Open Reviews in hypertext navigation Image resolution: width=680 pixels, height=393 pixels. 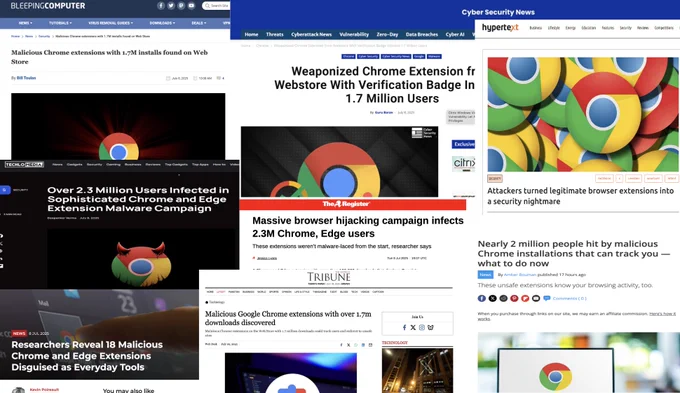click(643, 28)
